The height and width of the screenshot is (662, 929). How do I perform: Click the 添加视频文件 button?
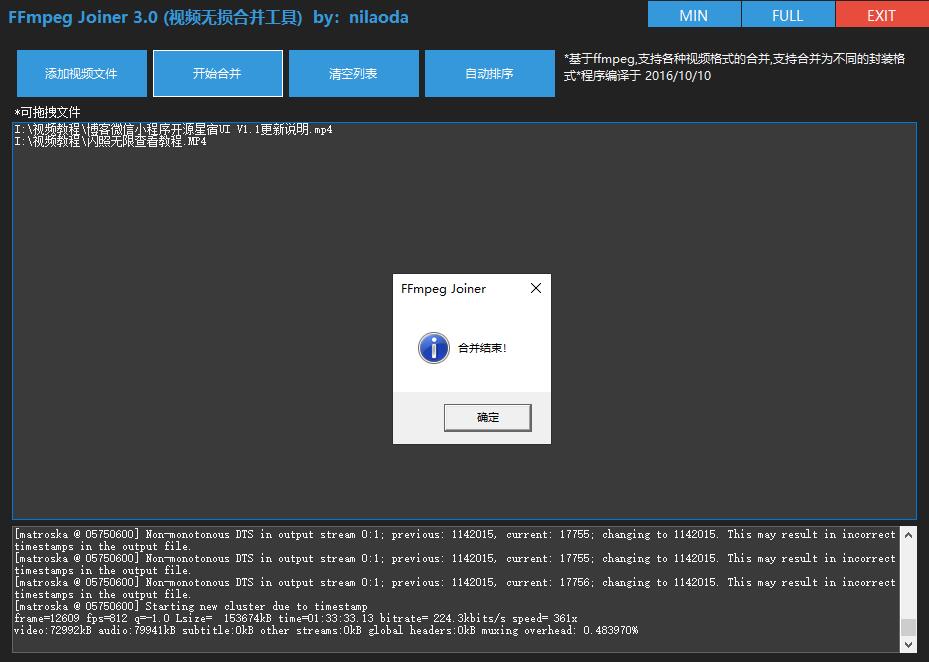click(x=82, y=74)
